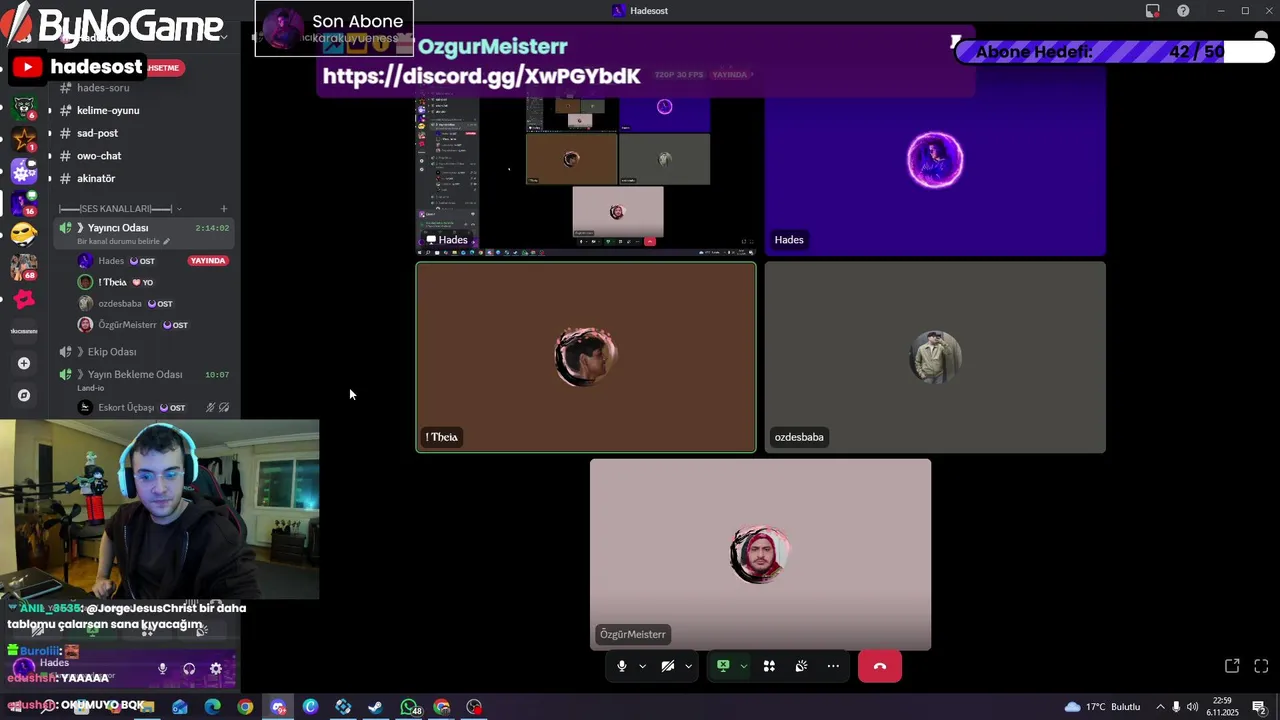Toggle deafen headphones in user panel
The width and height of the screenshot is (1280, 720).
[189, 669]
